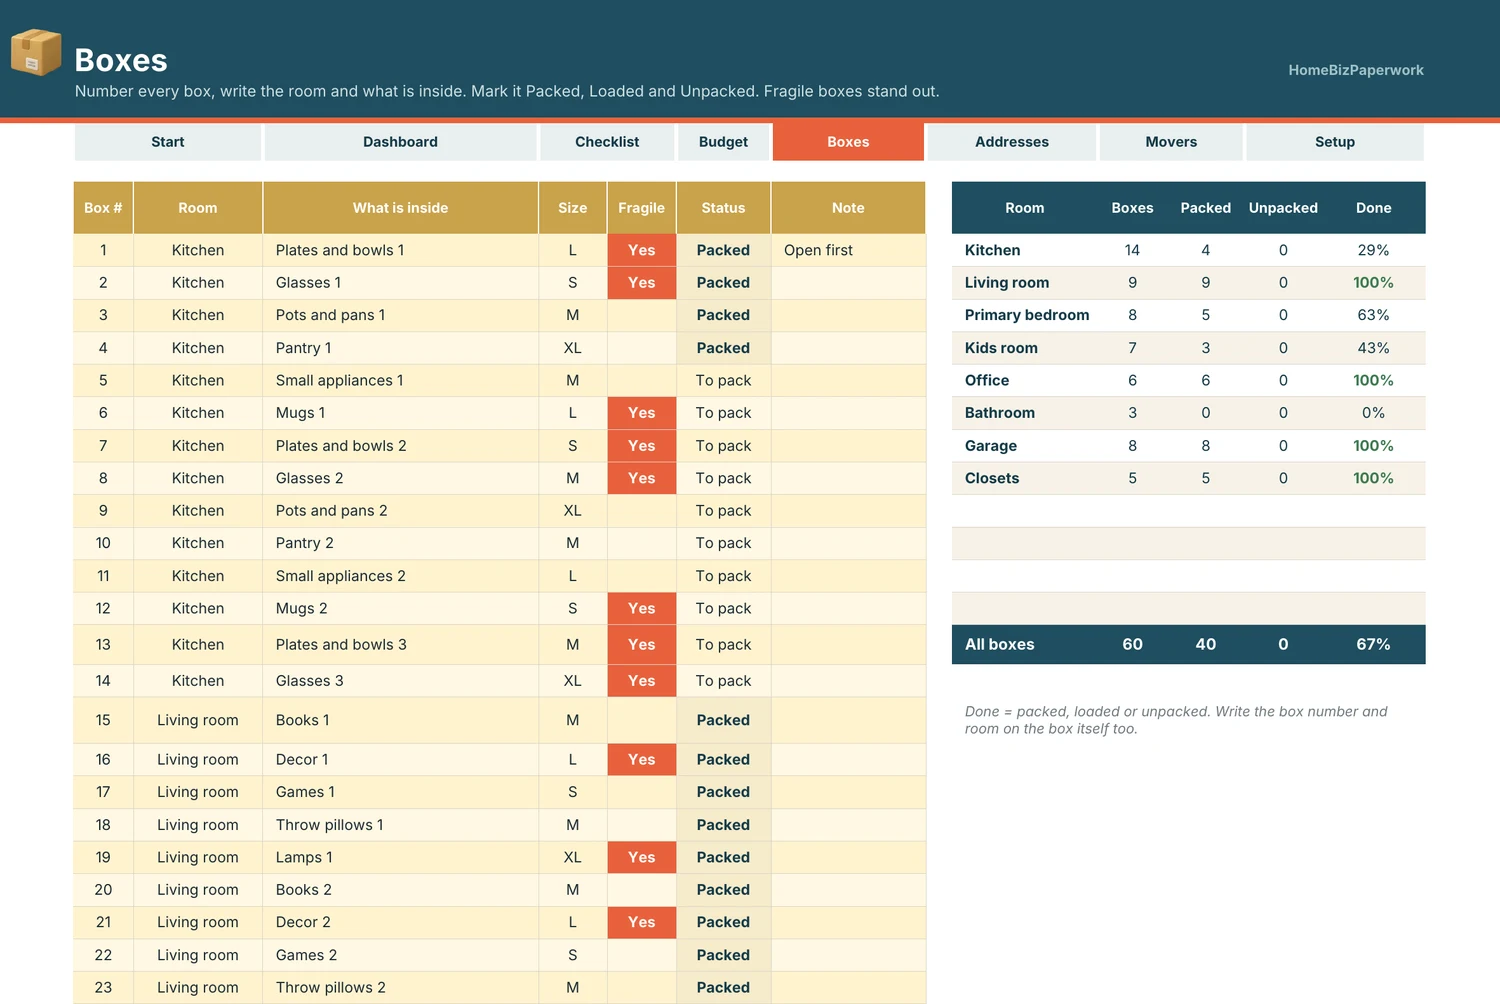Select the 'Glasses 3' contents cell
This screenshot has height=1004, width=1500.
point(400,681)
